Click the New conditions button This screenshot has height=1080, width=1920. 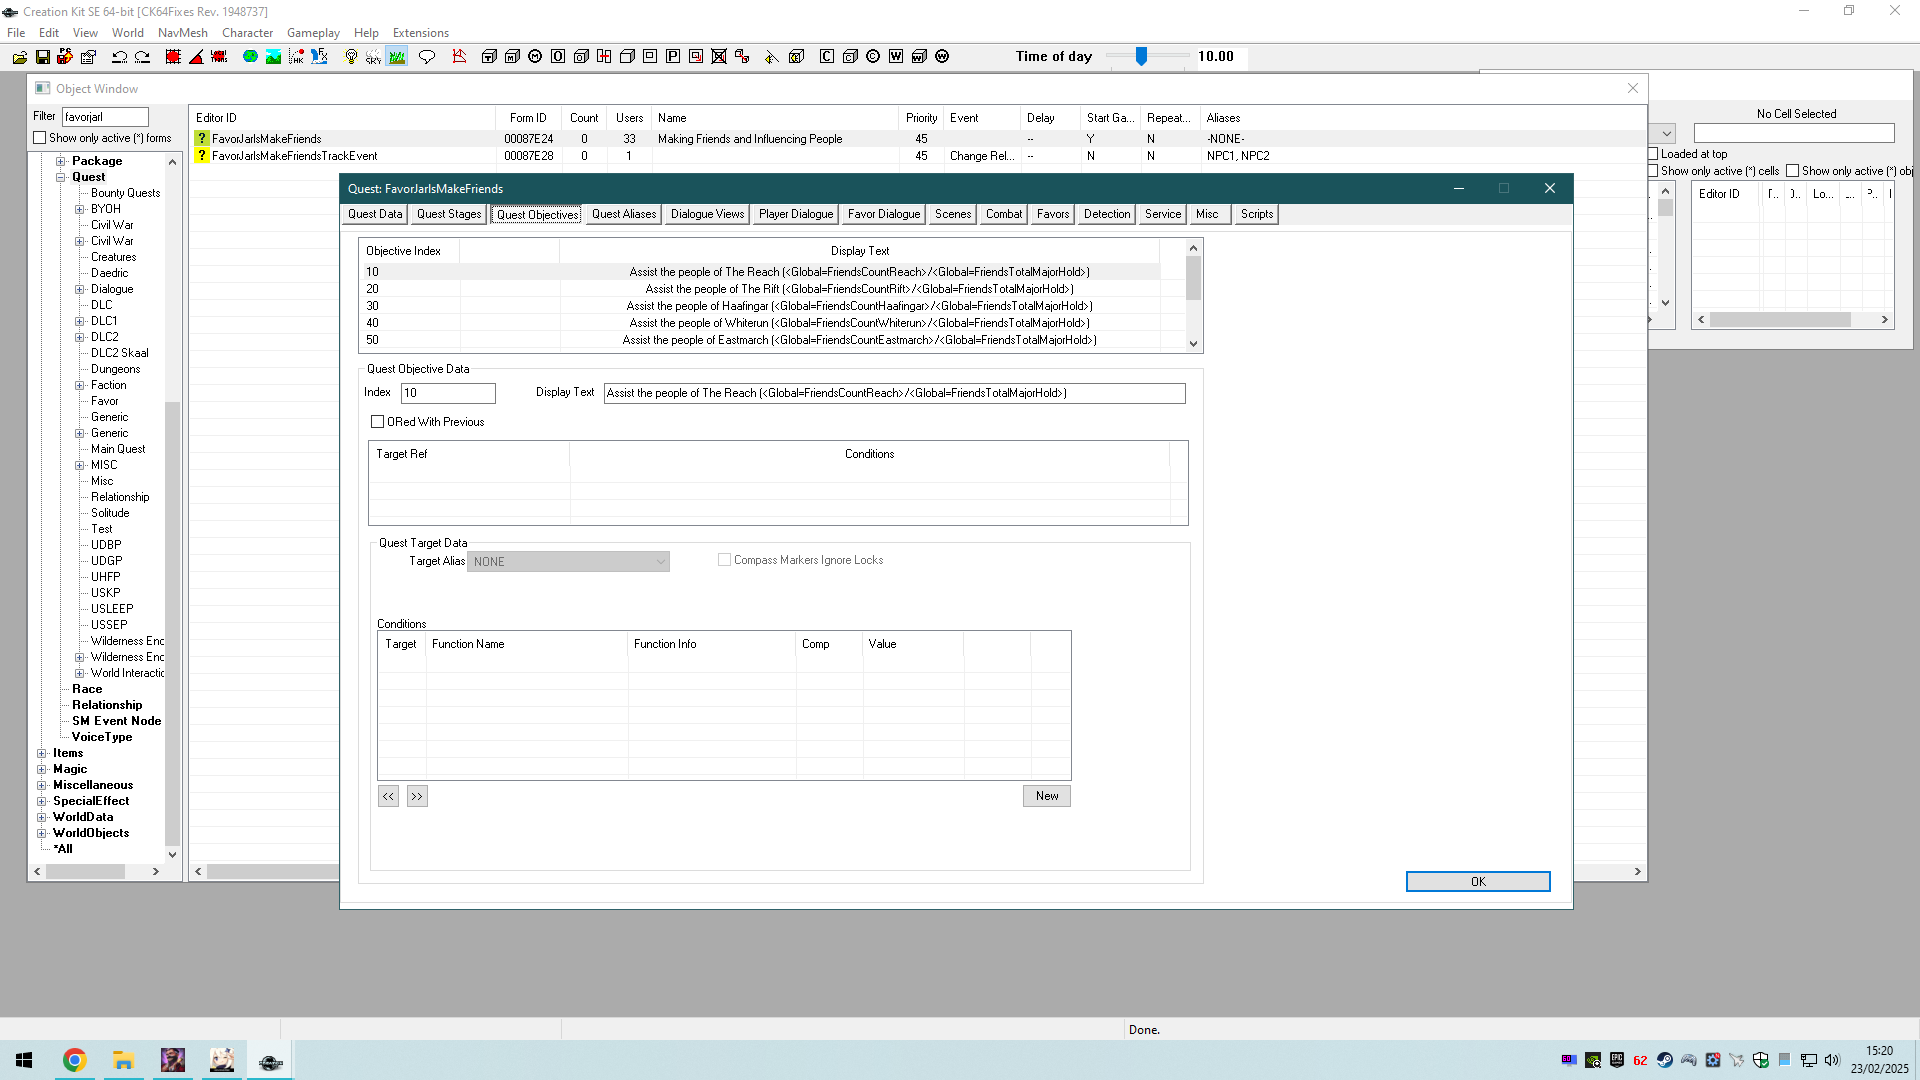[x=1047, y=796]
